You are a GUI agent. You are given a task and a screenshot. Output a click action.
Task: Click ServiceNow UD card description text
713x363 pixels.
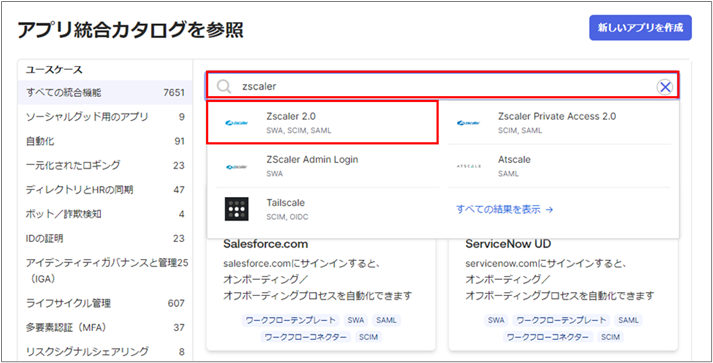tap(560, 279)
